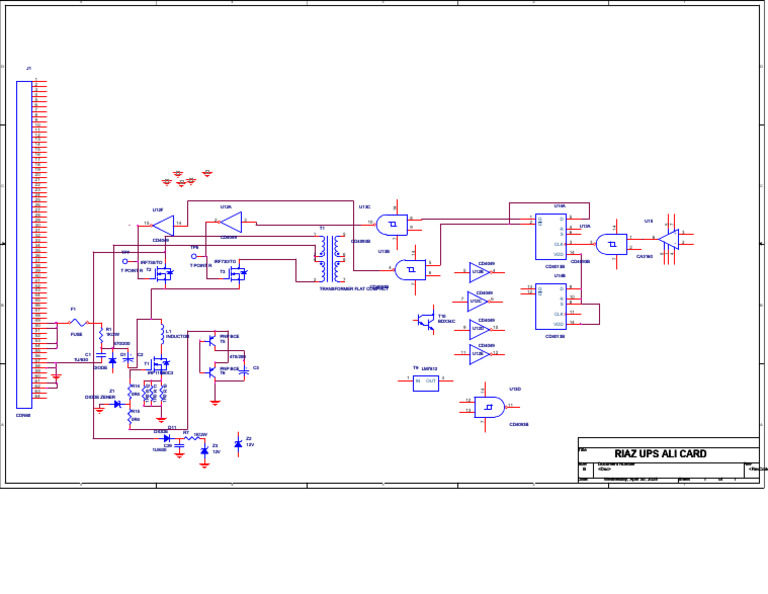Click resistor R14
The height and width of the screenshot is (594, 768).
(130, 391)
